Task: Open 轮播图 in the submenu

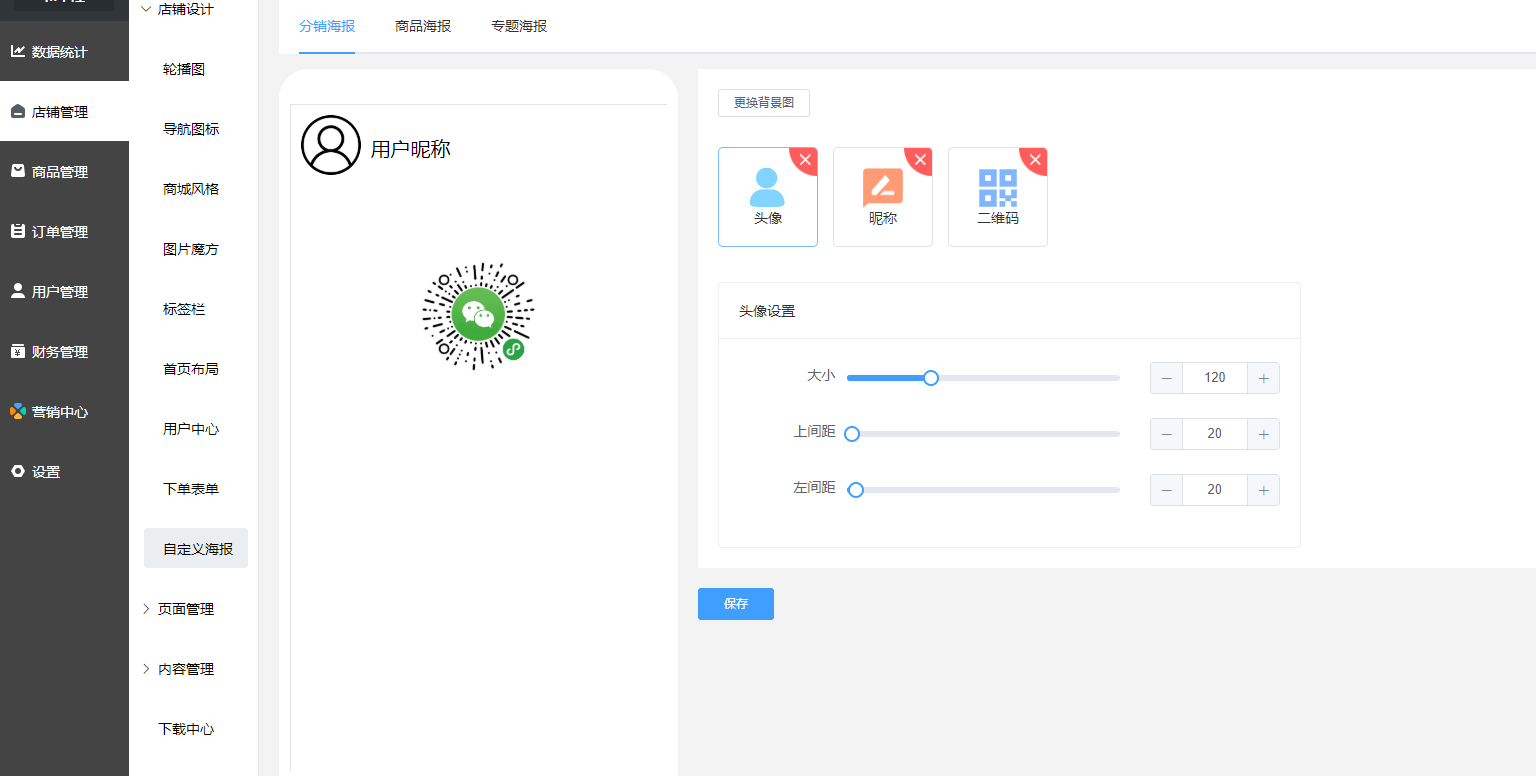Action: 184,69
